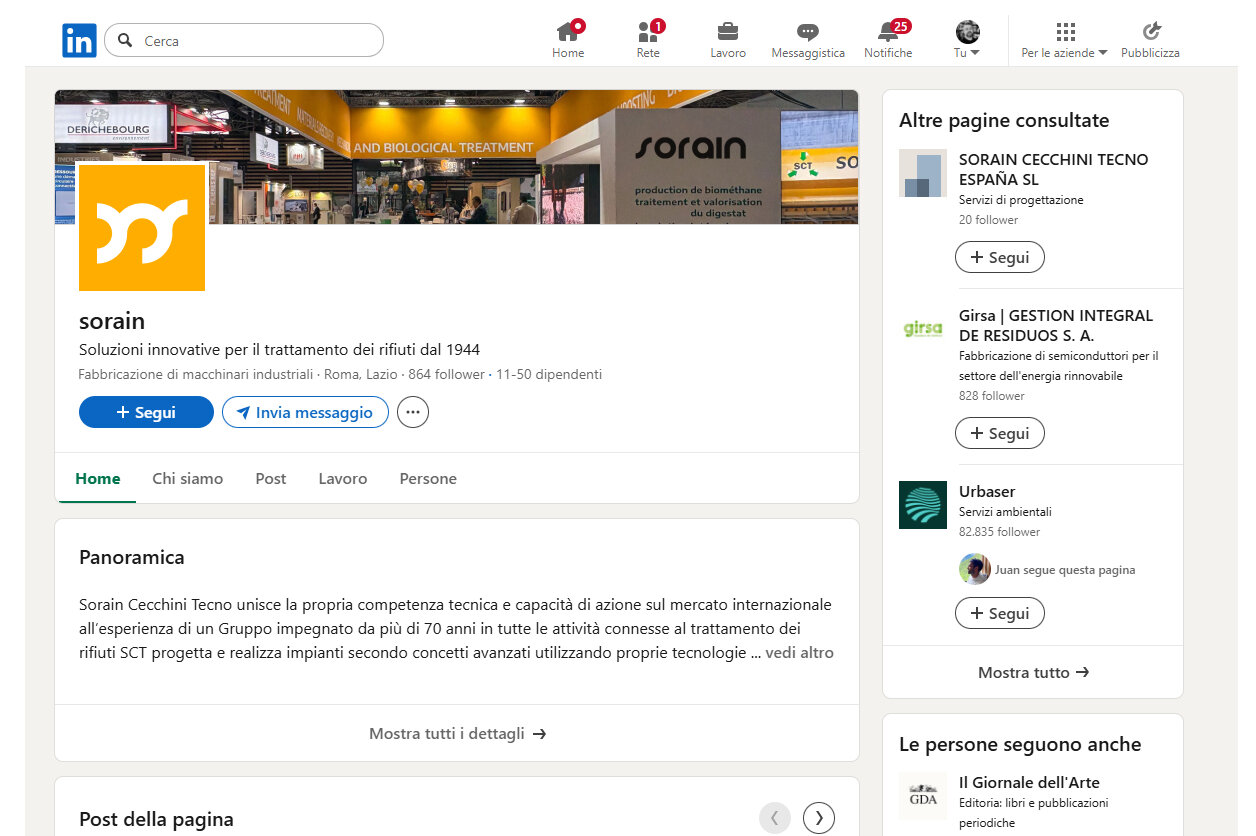
Task: Switch to the Chi siamo tab
Action: [x=188, y=478]
